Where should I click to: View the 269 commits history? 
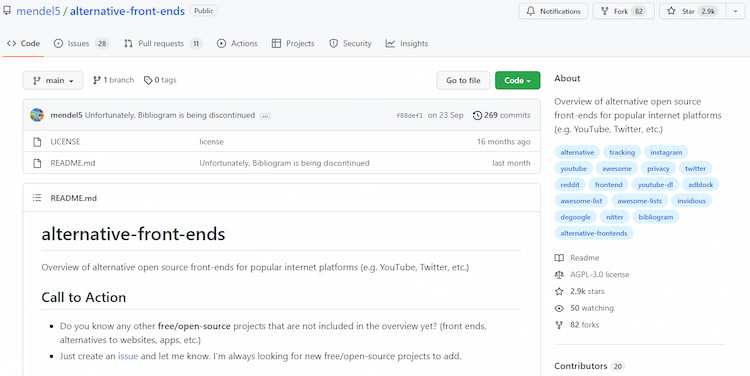pyautogui.click(x=502, y=115)
